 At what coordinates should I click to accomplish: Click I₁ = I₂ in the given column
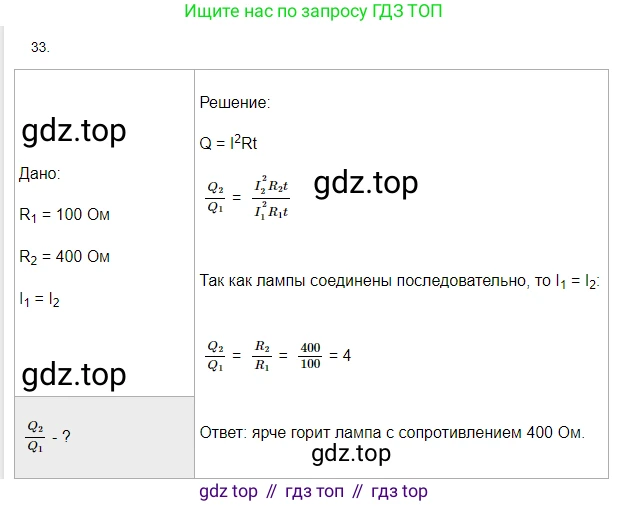pyautogui.click(x=40, y=299)
